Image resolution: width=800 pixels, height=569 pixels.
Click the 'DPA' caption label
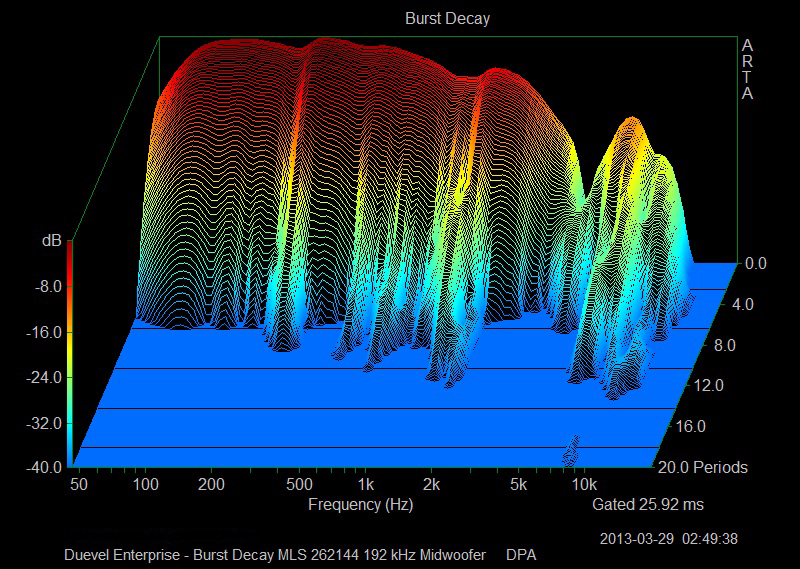click(521, 555)
